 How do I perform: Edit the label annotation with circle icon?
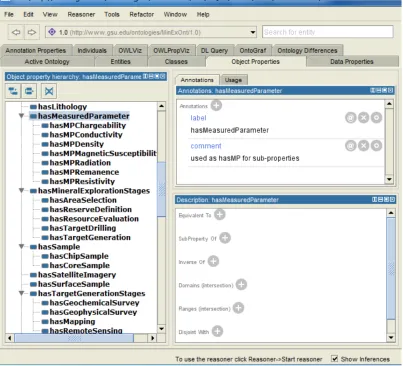coord(377,118)
